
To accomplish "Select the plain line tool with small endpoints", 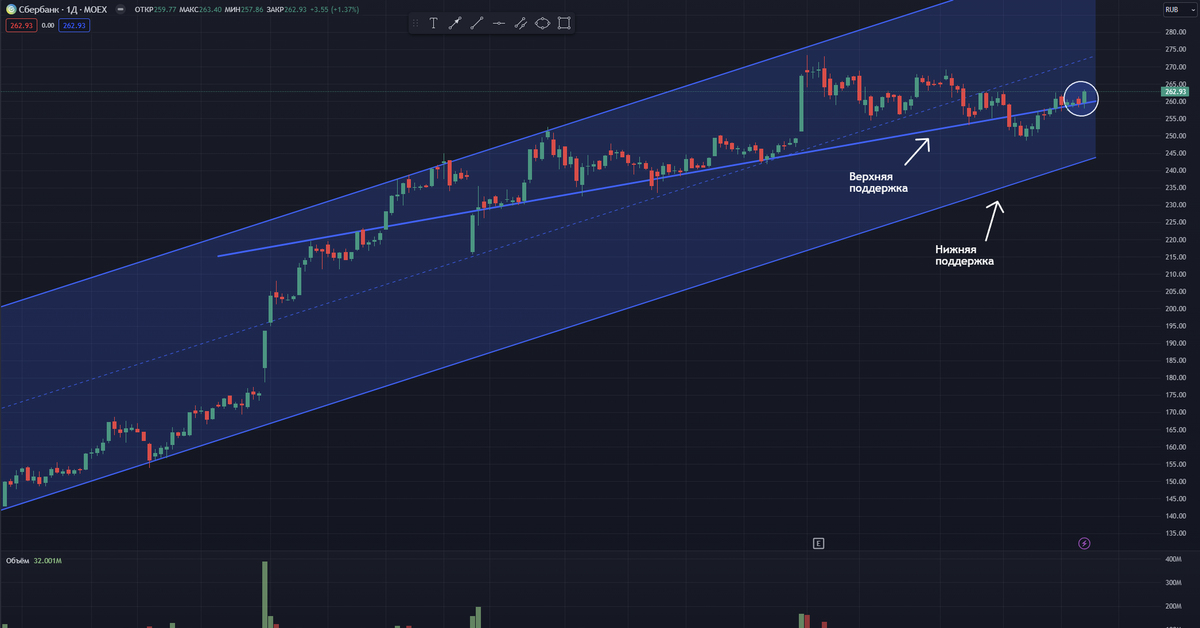I will [477, 23].
